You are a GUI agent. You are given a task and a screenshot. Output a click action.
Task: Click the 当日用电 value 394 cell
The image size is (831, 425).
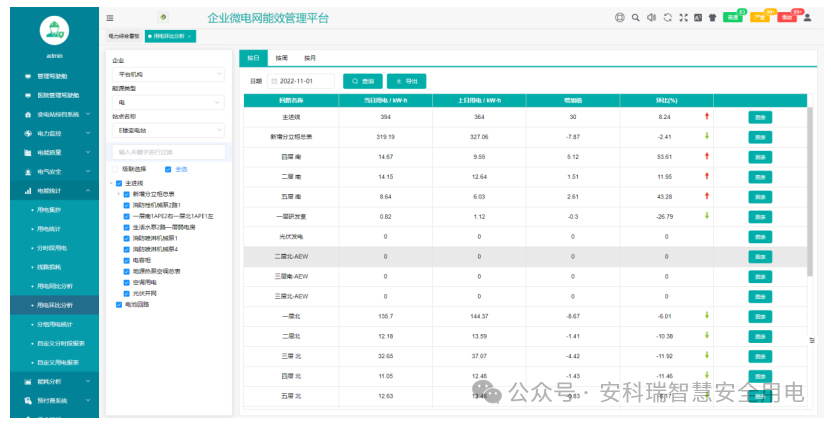tap(386, 117)
